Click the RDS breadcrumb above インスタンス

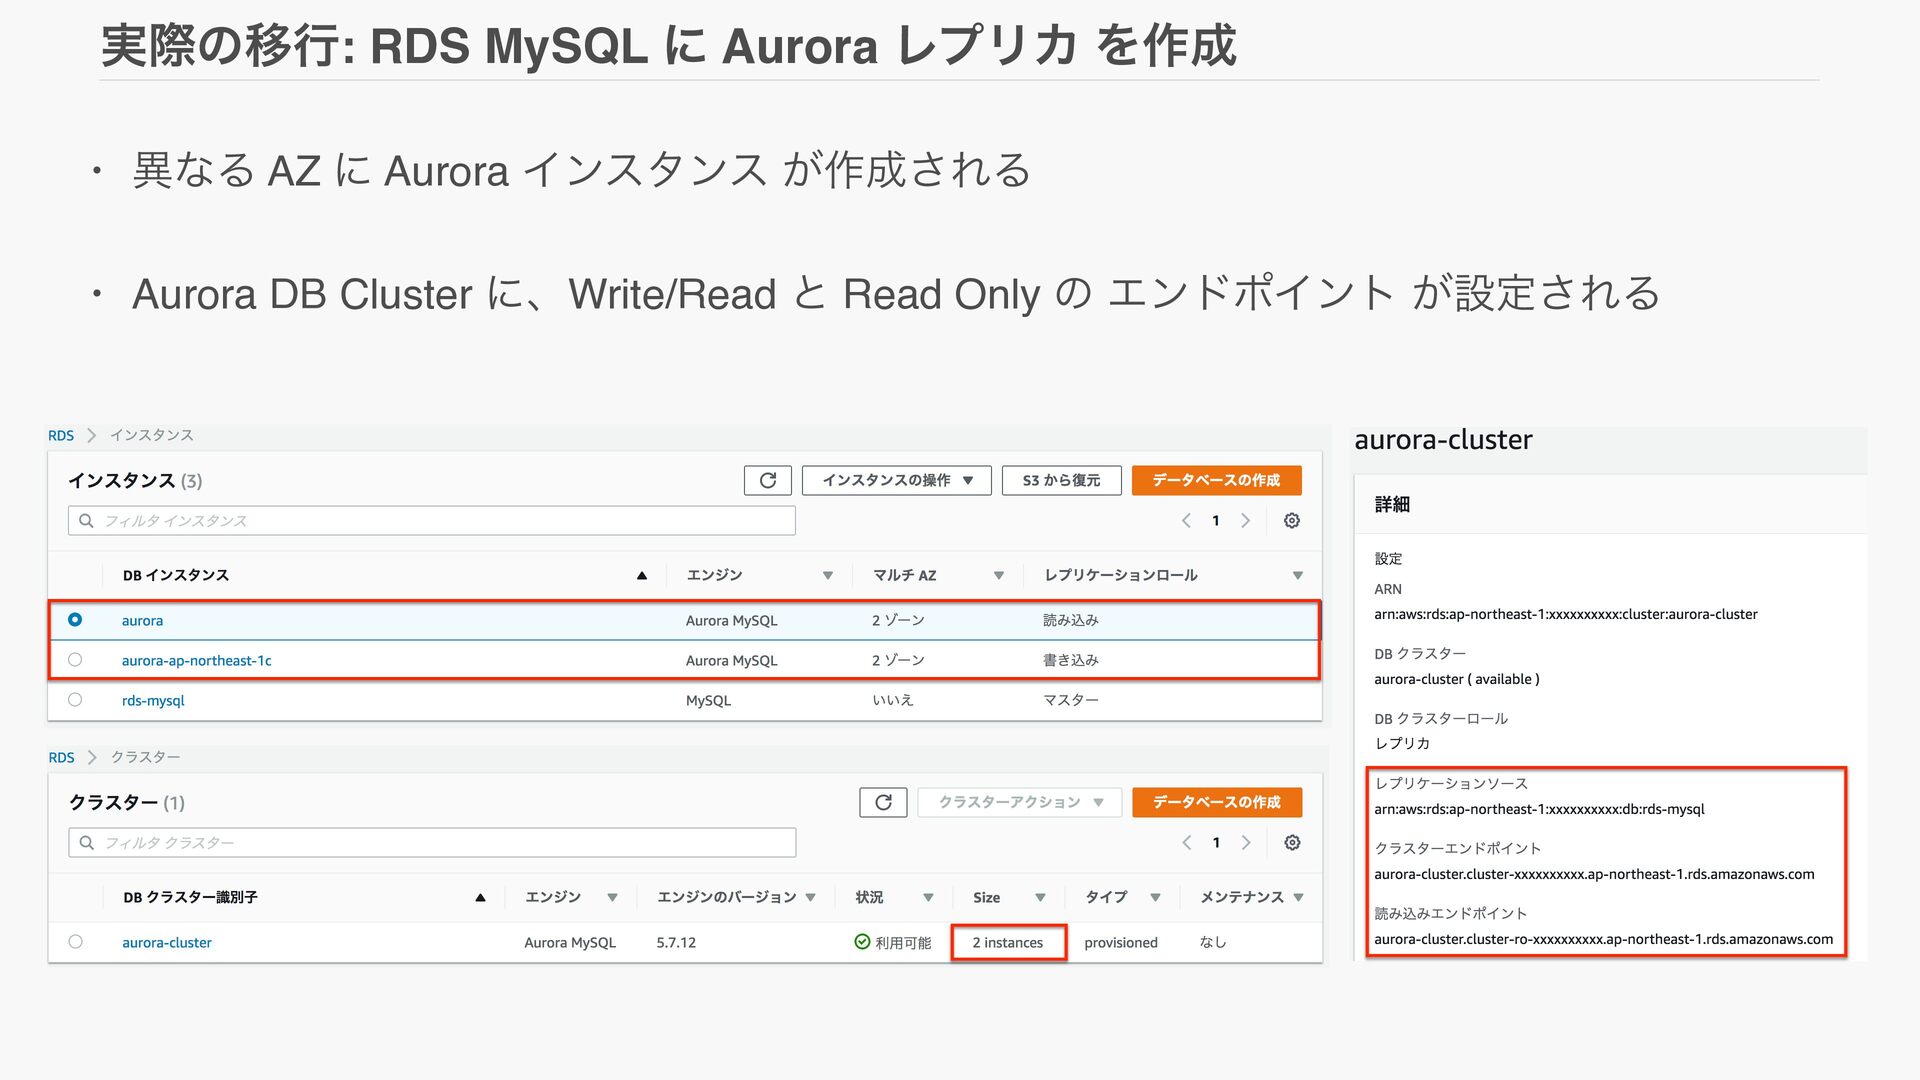tap(61, 435)
